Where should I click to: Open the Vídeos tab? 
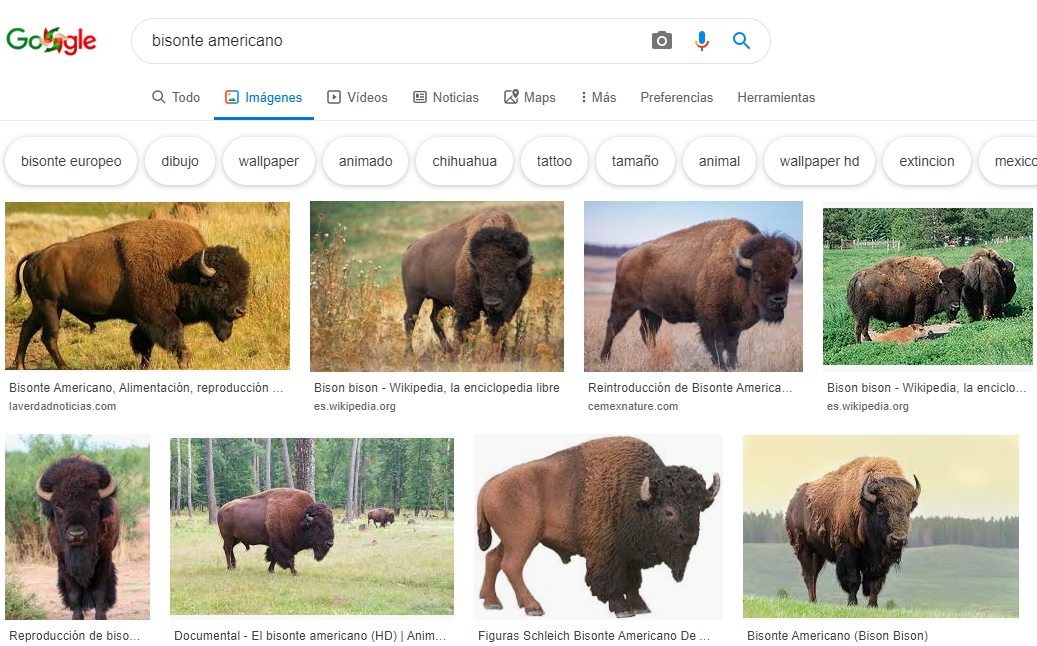pos(357,97)
